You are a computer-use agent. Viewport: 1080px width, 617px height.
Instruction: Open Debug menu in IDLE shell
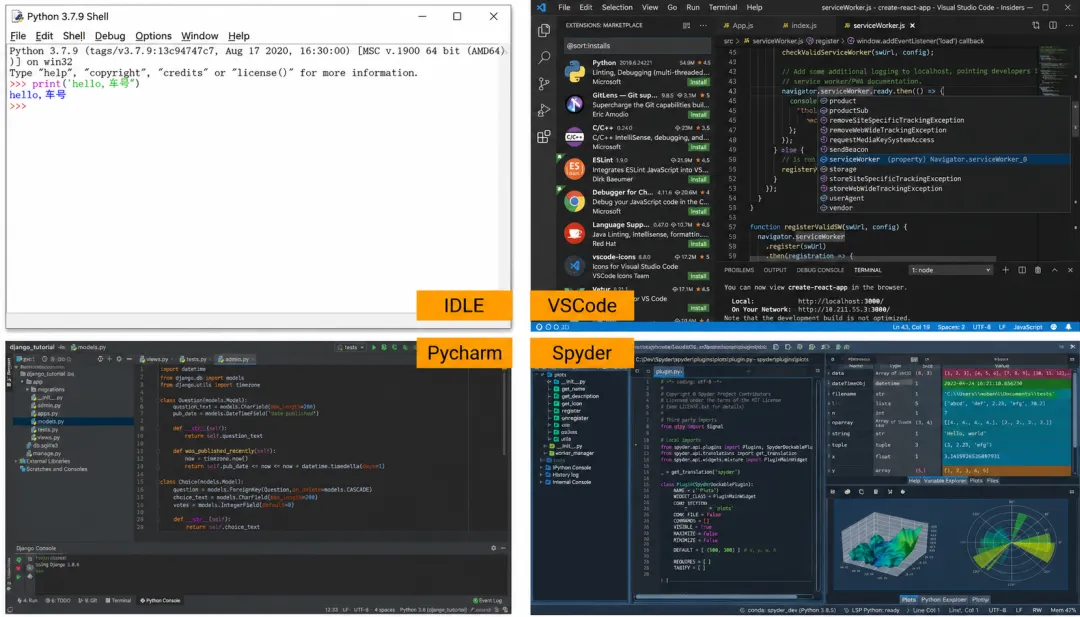click(110, 36)
